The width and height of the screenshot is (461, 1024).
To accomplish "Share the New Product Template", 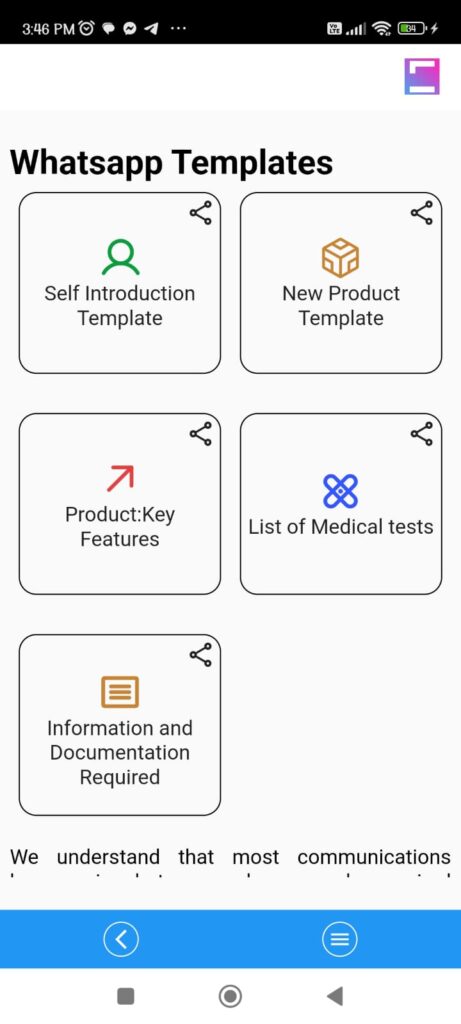I will click(x=421, y=213).
